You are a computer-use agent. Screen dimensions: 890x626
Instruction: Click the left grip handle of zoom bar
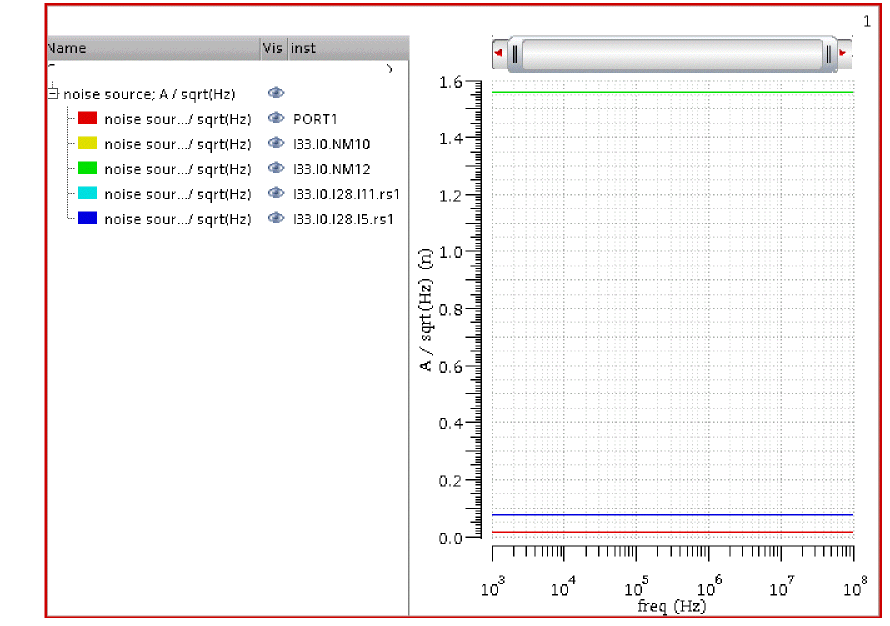[514, 54]
